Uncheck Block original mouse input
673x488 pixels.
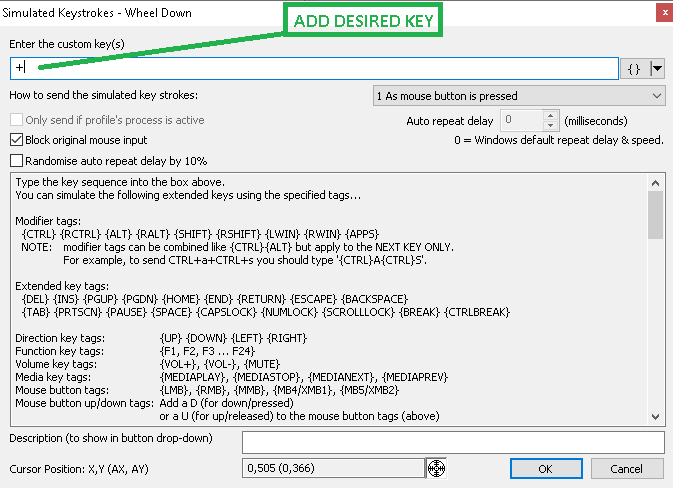pos(79,140)
